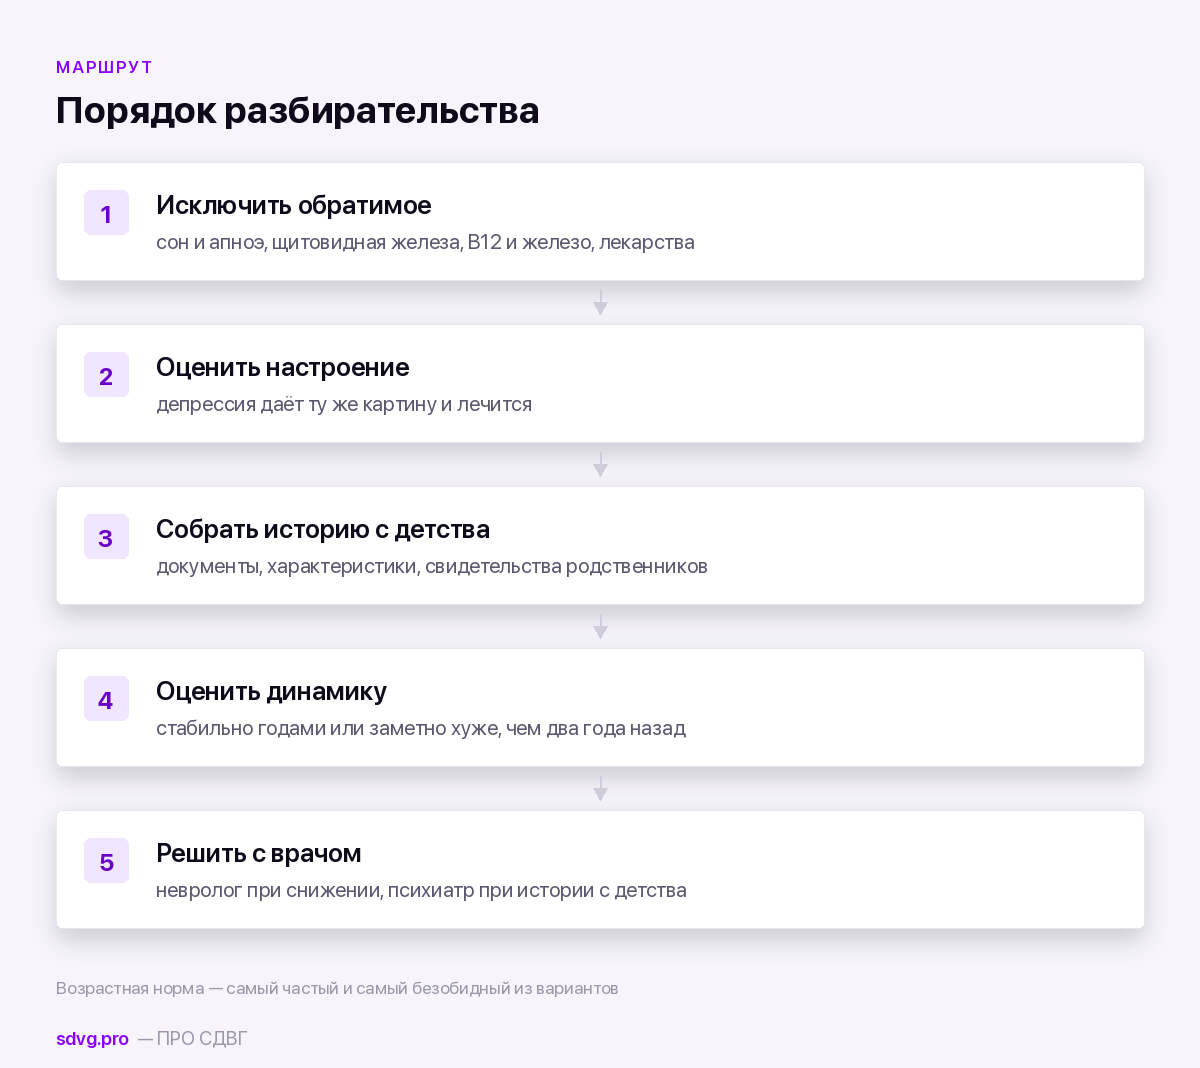Select the heading 'Исключить обратимое'
This screenshot has width=1200, height=1068.
(294, 205)
